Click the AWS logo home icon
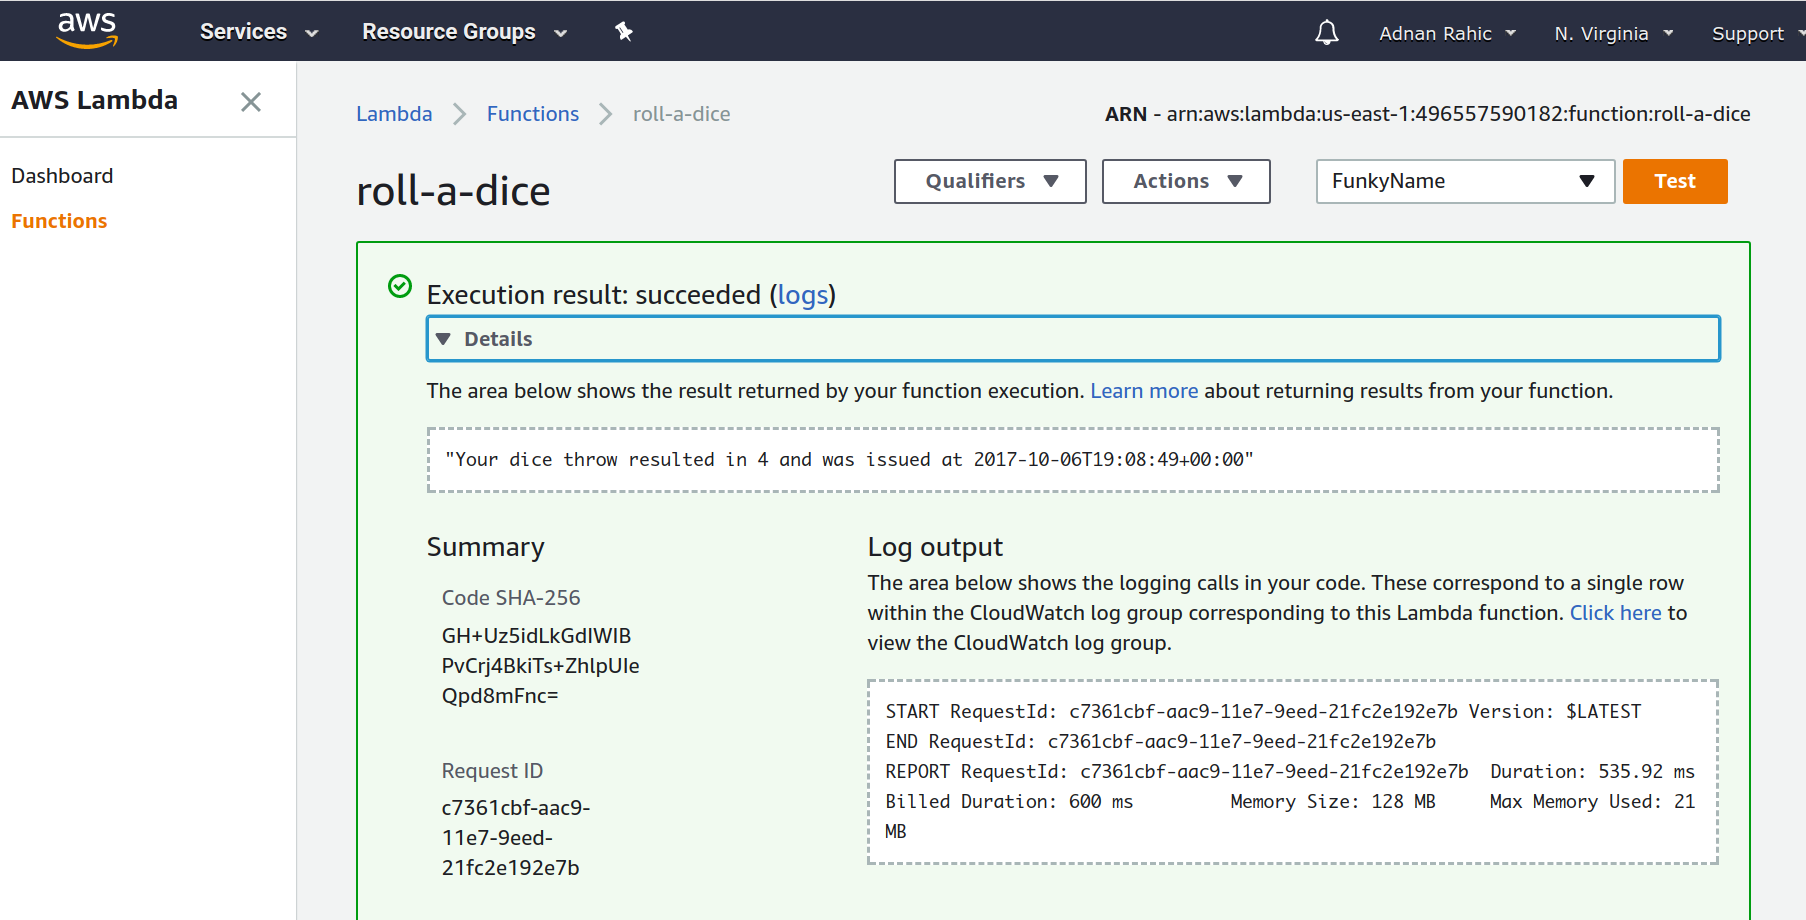This screenshot has width=1806, height=920. 87,30
